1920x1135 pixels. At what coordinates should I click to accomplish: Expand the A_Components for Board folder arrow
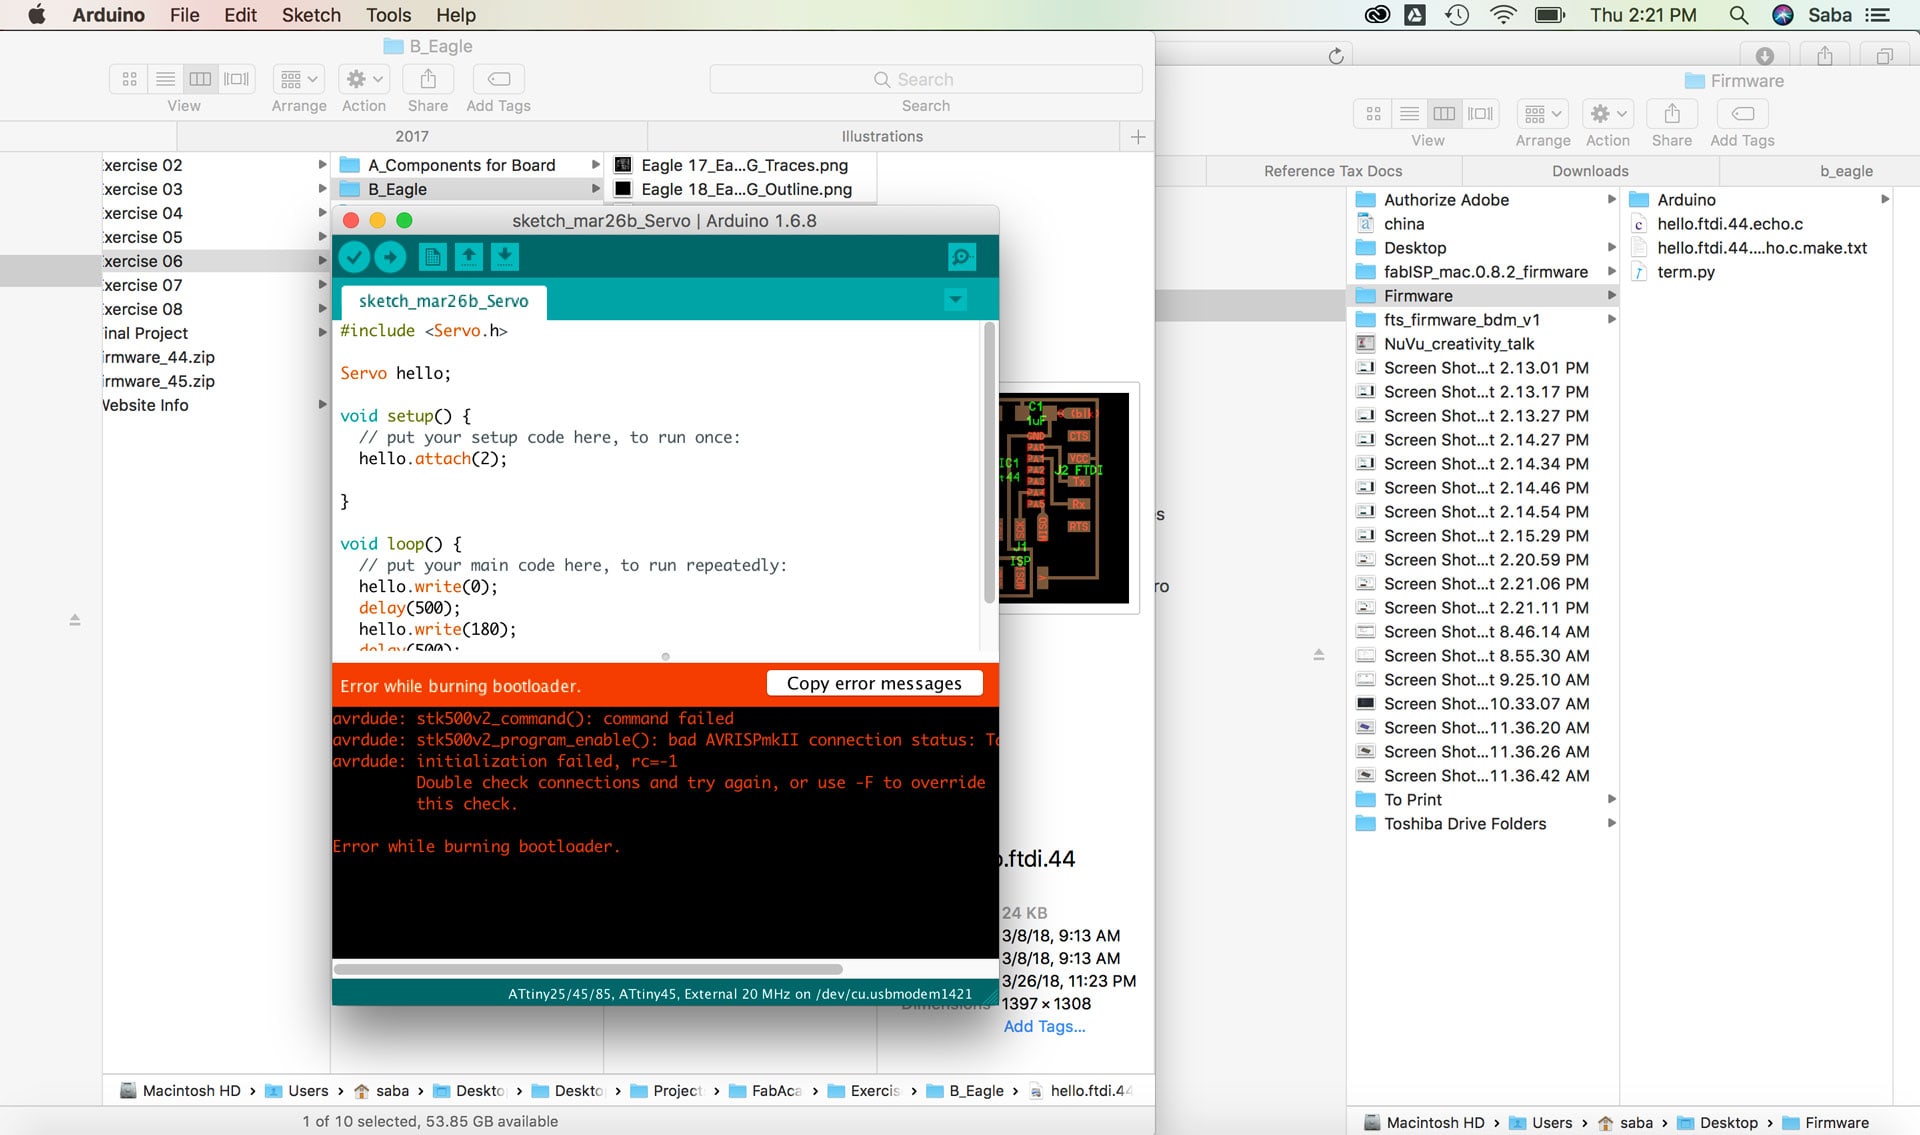click(x=596, y=165)
